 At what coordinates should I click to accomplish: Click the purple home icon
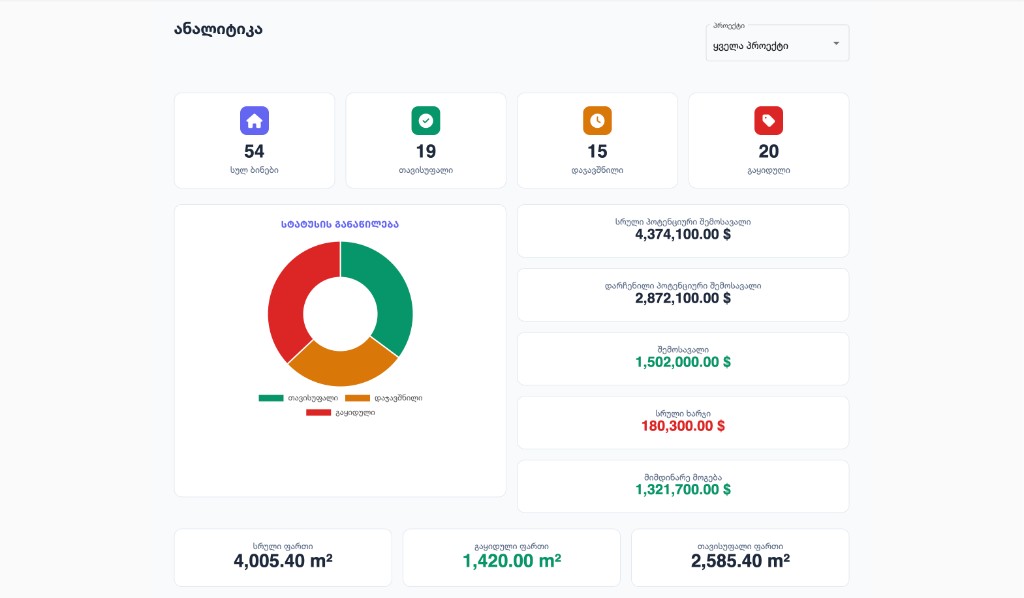coord(254,121)
